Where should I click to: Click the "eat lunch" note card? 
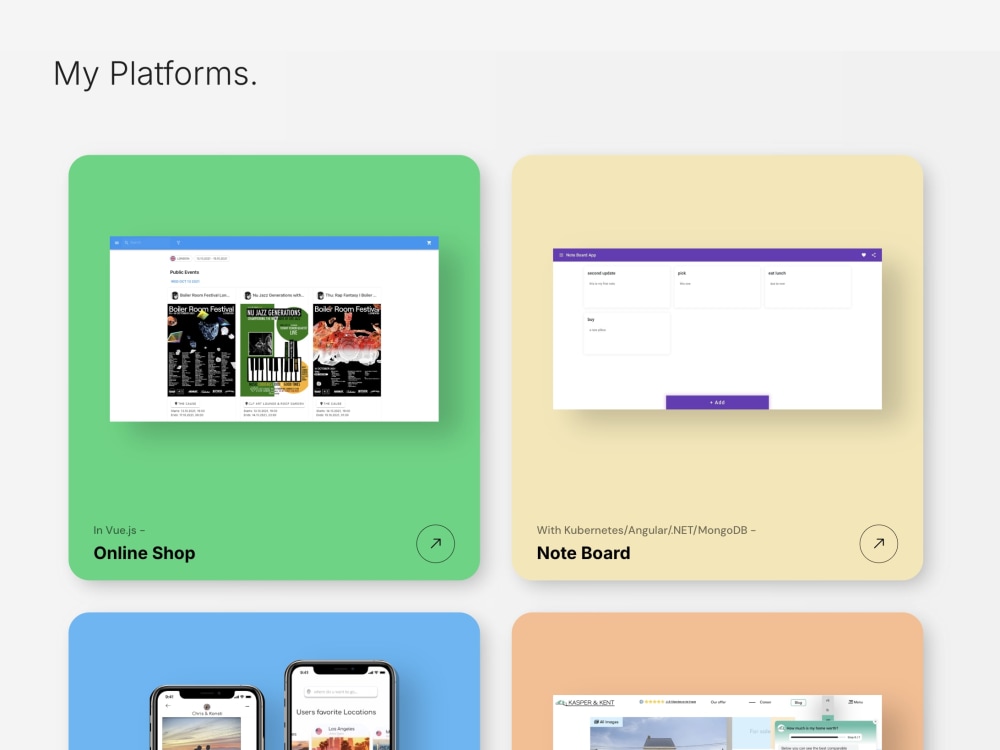click(x=807, y=287)
